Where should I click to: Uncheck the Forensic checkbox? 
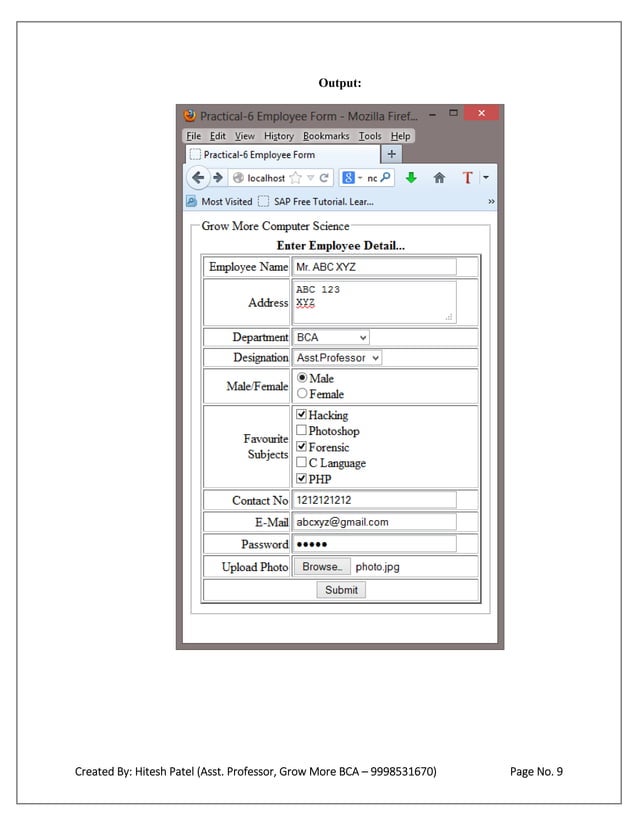301,446
